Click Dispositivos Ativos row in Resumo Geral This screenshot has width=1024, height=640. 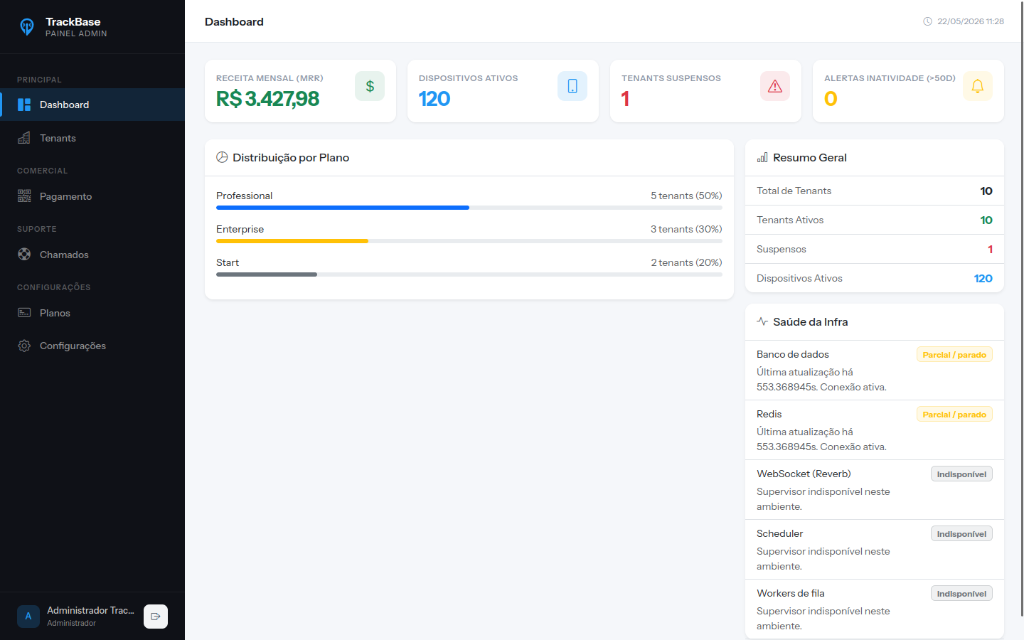[x=874, y=278]
